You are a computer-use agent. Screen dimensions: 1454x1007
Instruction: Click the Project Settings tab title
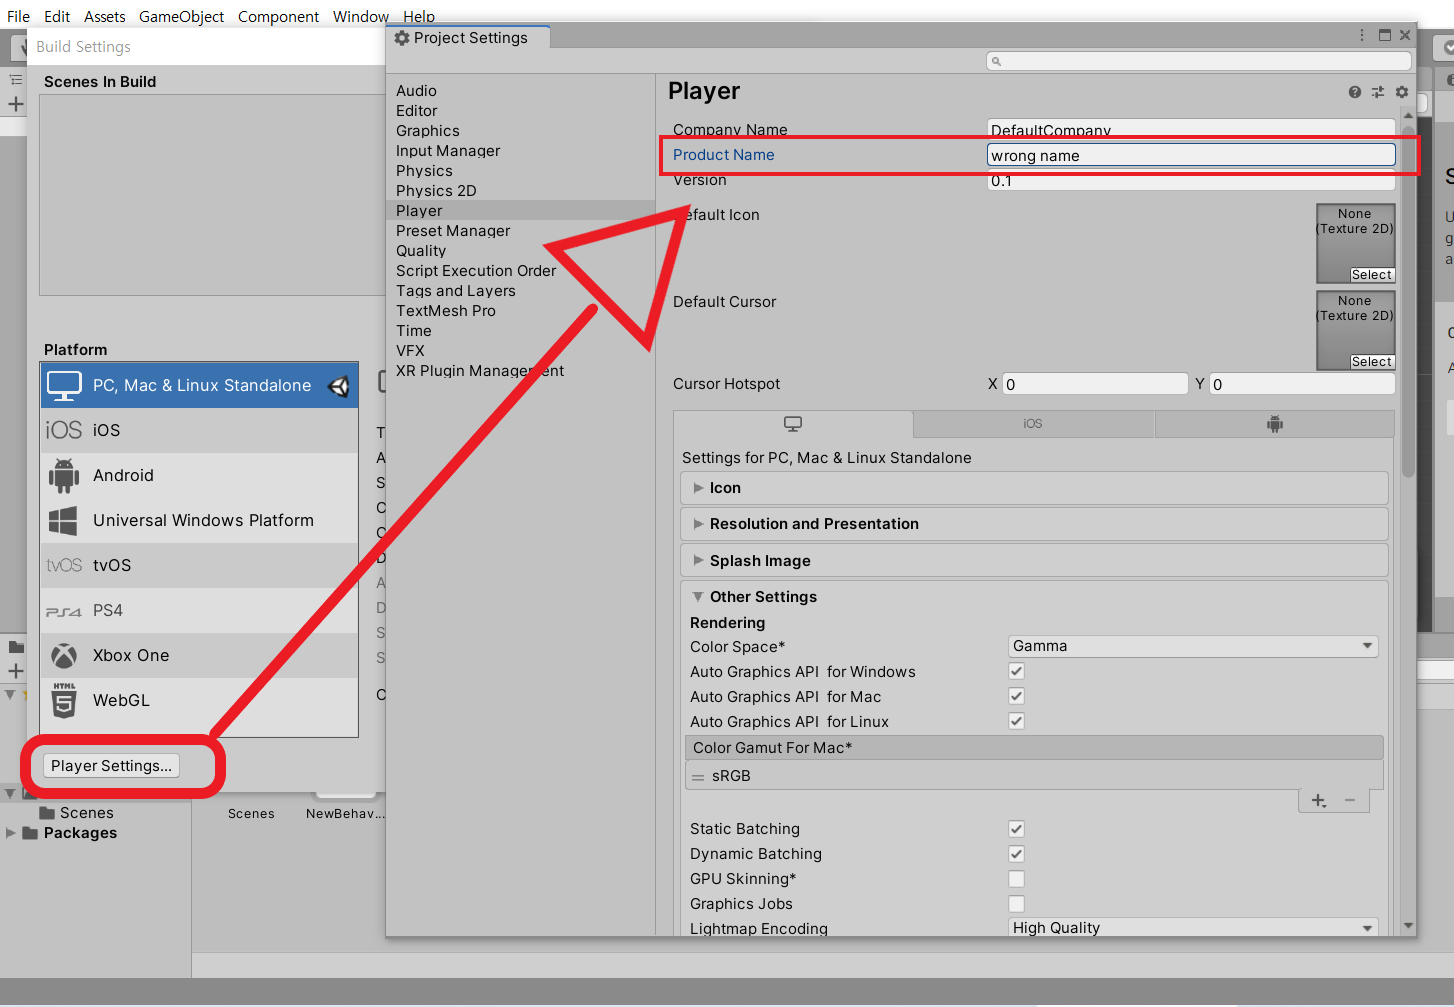click(470, 38)
